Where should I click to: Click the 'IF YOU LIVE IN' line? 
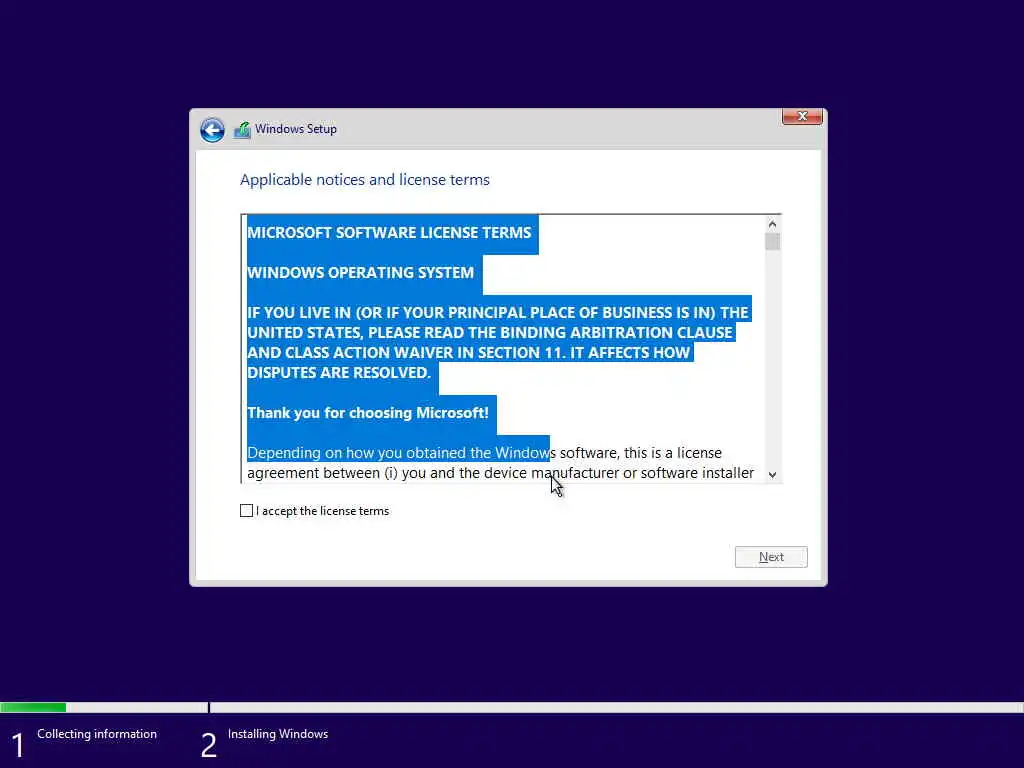pos(498,313)
